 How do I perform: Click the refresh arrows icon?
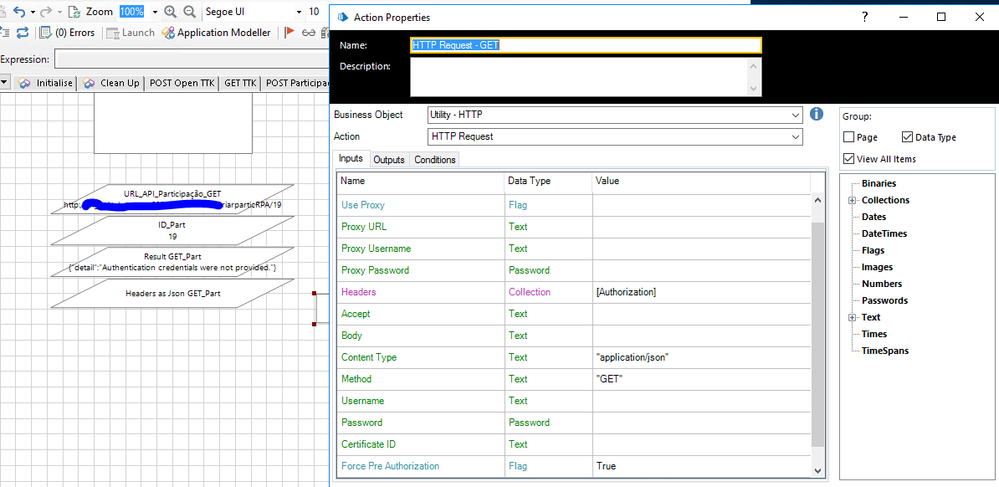pyautogui.click(x=23, y=33)
